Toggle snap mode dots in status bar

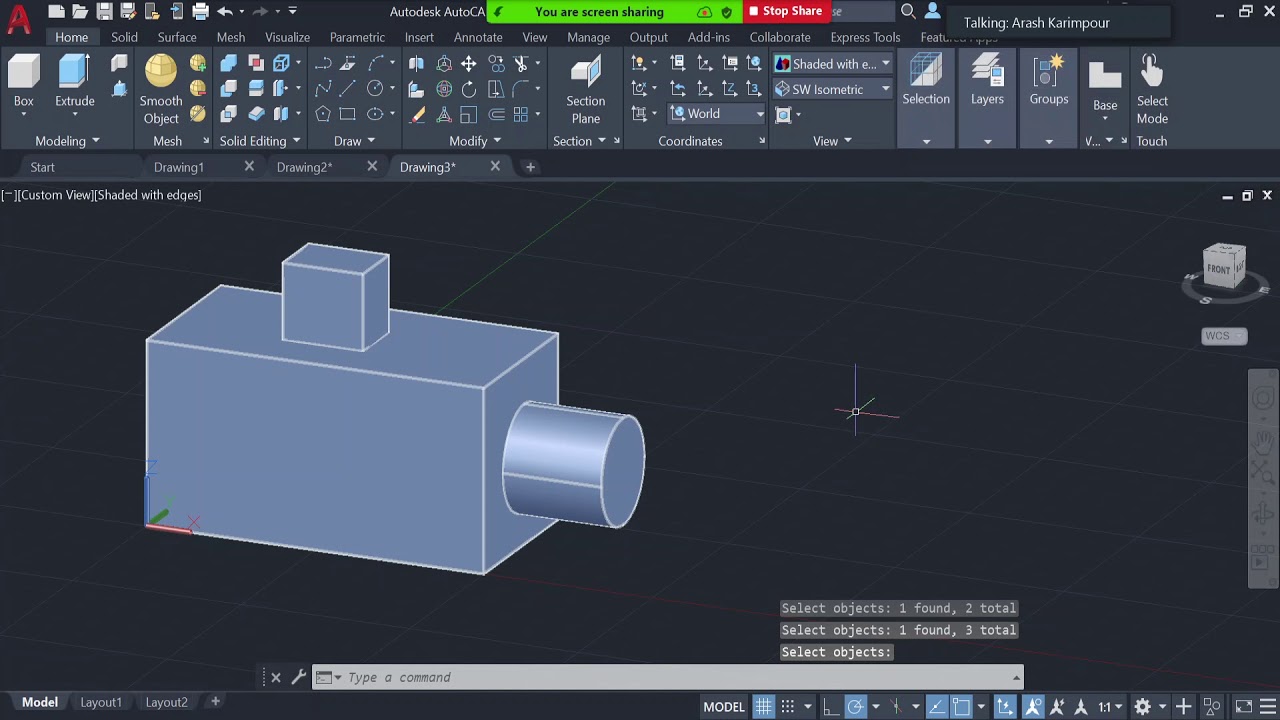(x=788, y=707)
